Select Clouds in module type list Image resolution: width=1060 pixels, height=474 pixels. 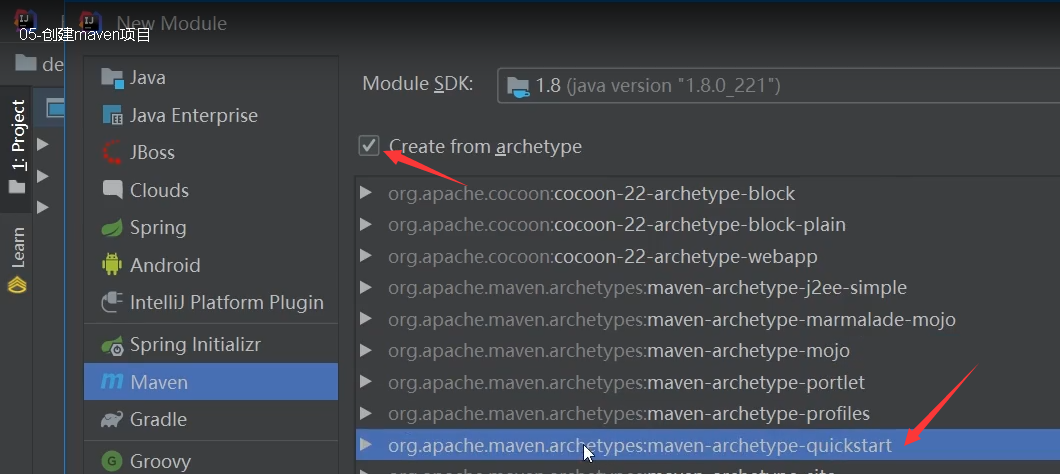point(210,190)
